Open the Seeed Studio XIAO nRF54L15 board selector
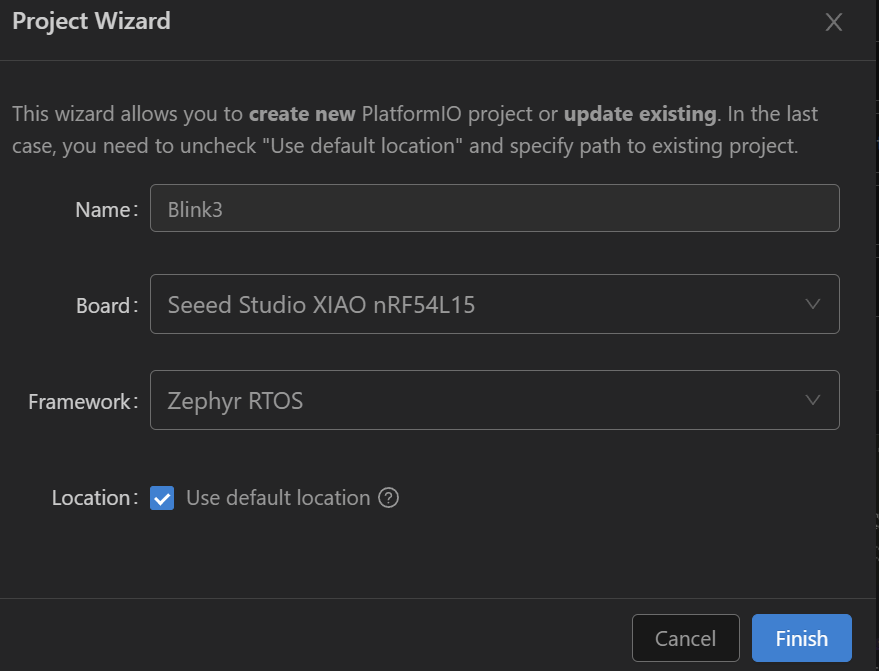 click(494, 304)
